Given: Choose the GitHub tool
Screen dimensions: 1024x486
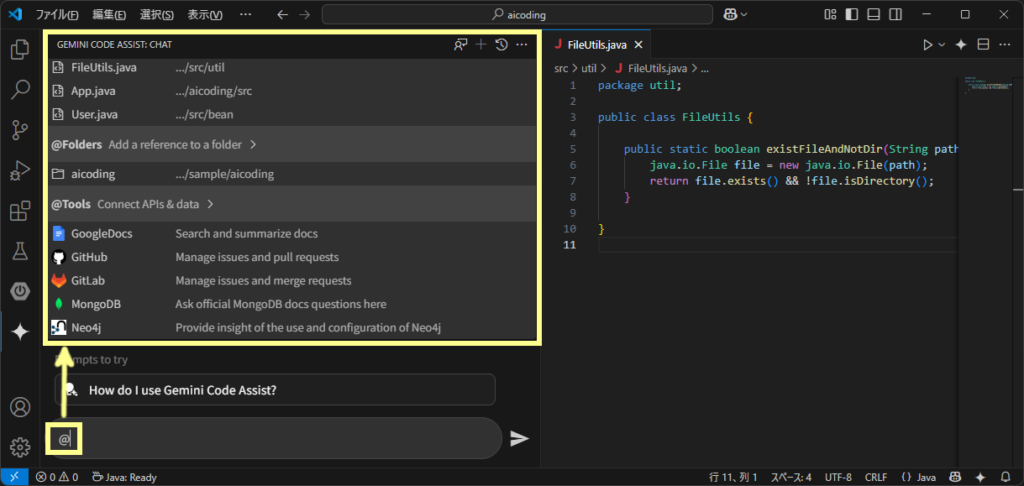Looking at the screenshot, I should coord(291,257).
